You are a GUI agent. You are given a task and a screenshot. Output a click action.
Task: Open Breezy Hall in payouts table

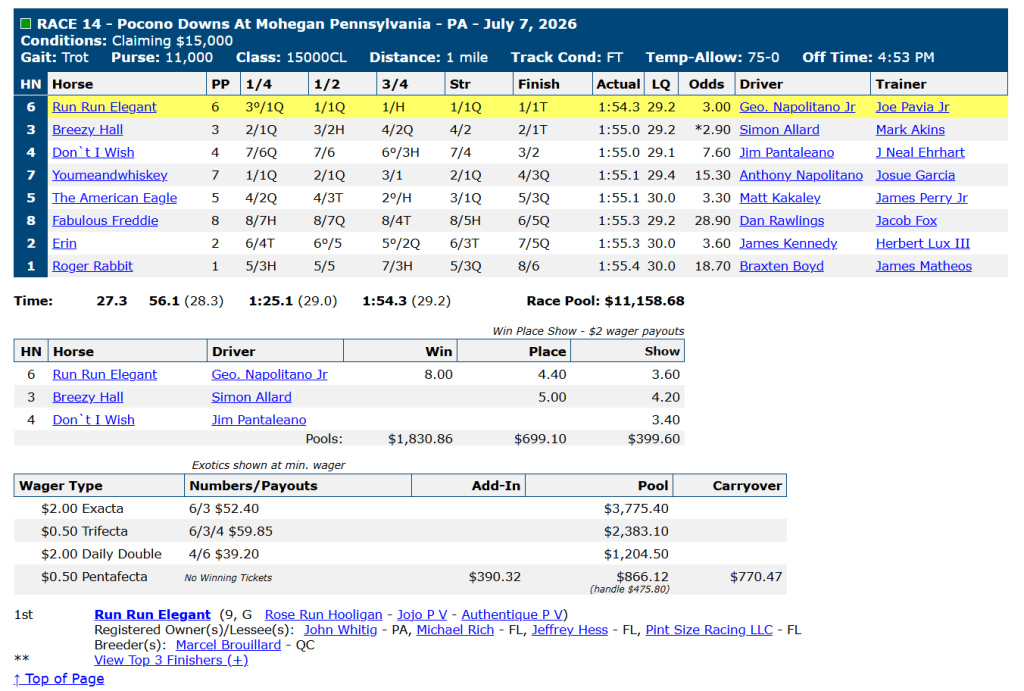point(88,398)
